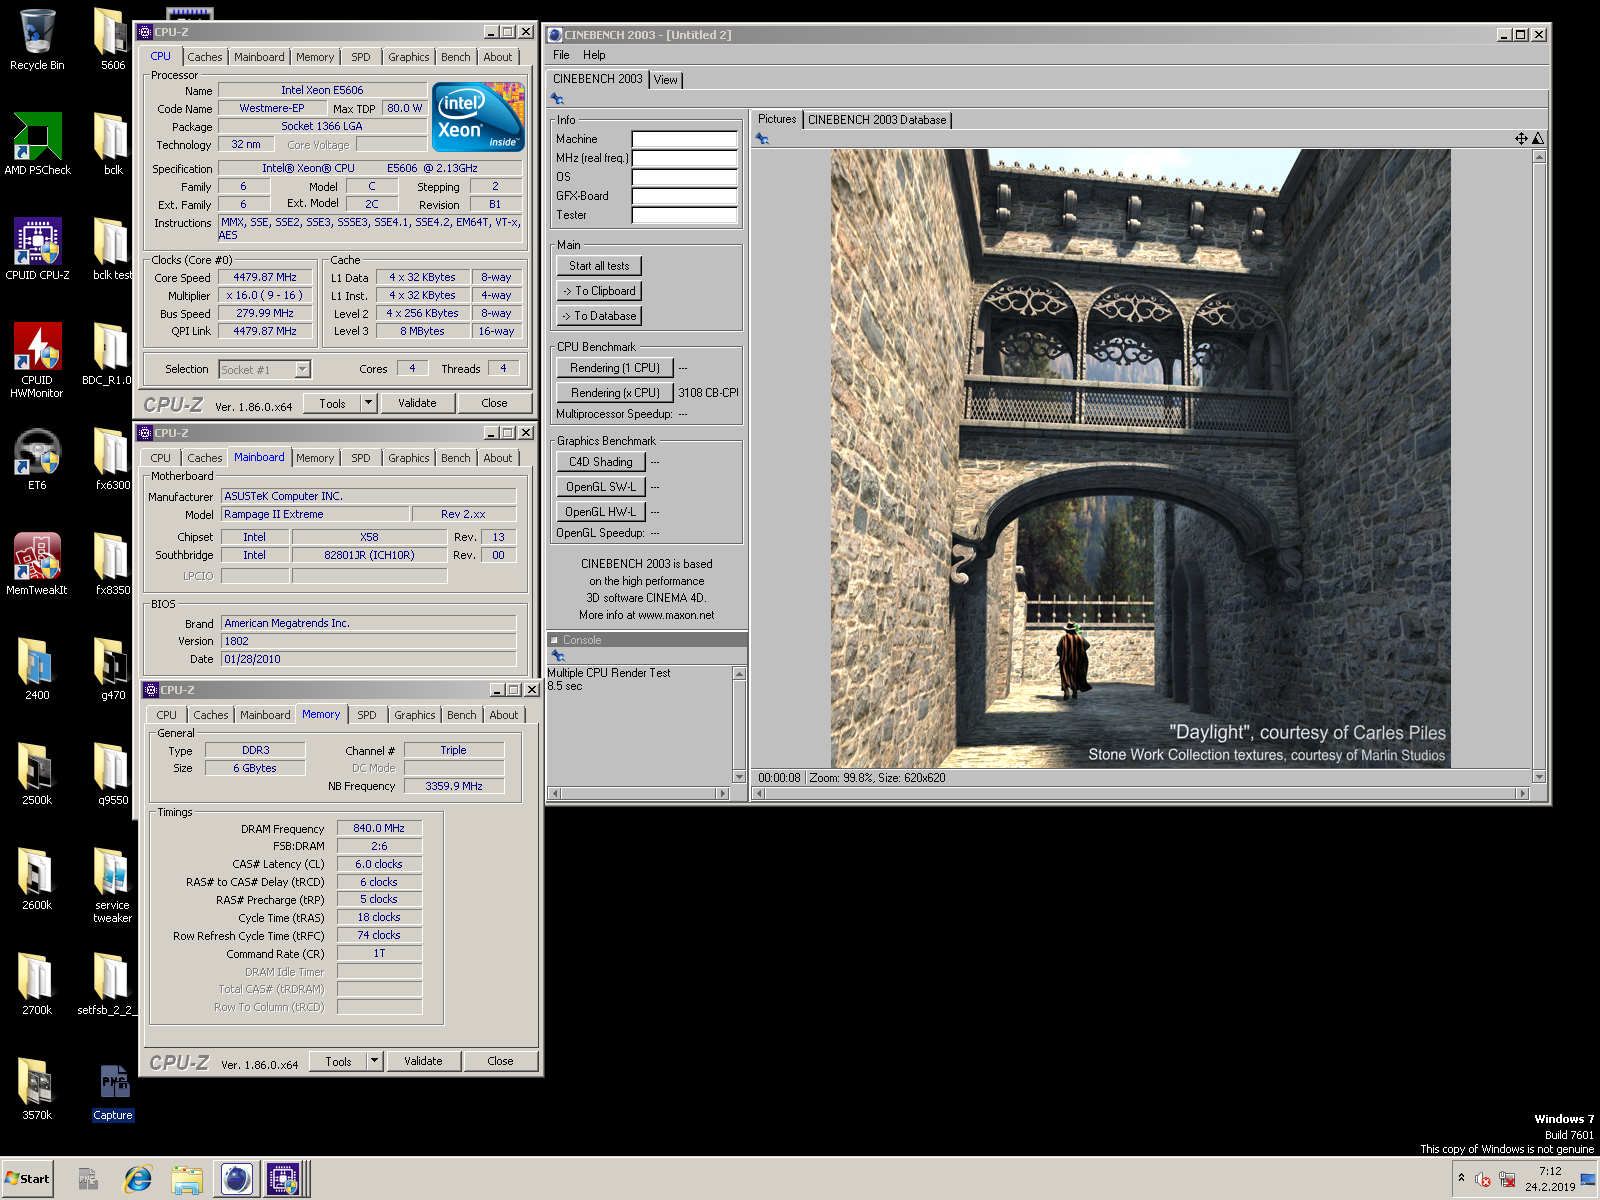The height and width of the screenshot is (1200, 1600).
Task: Show hidden tray icons arrow
Action: [x=1461, y=1179]
